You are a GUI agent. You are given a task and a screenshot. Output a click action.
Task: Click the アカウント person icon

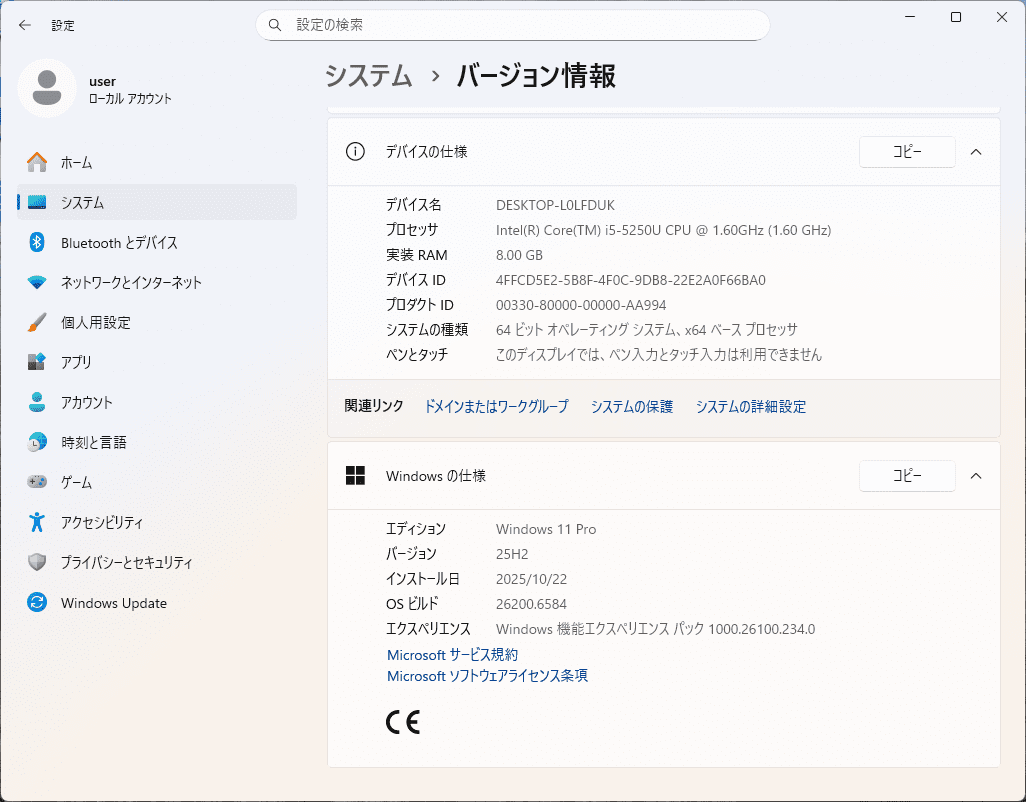[x=37, y=402]
